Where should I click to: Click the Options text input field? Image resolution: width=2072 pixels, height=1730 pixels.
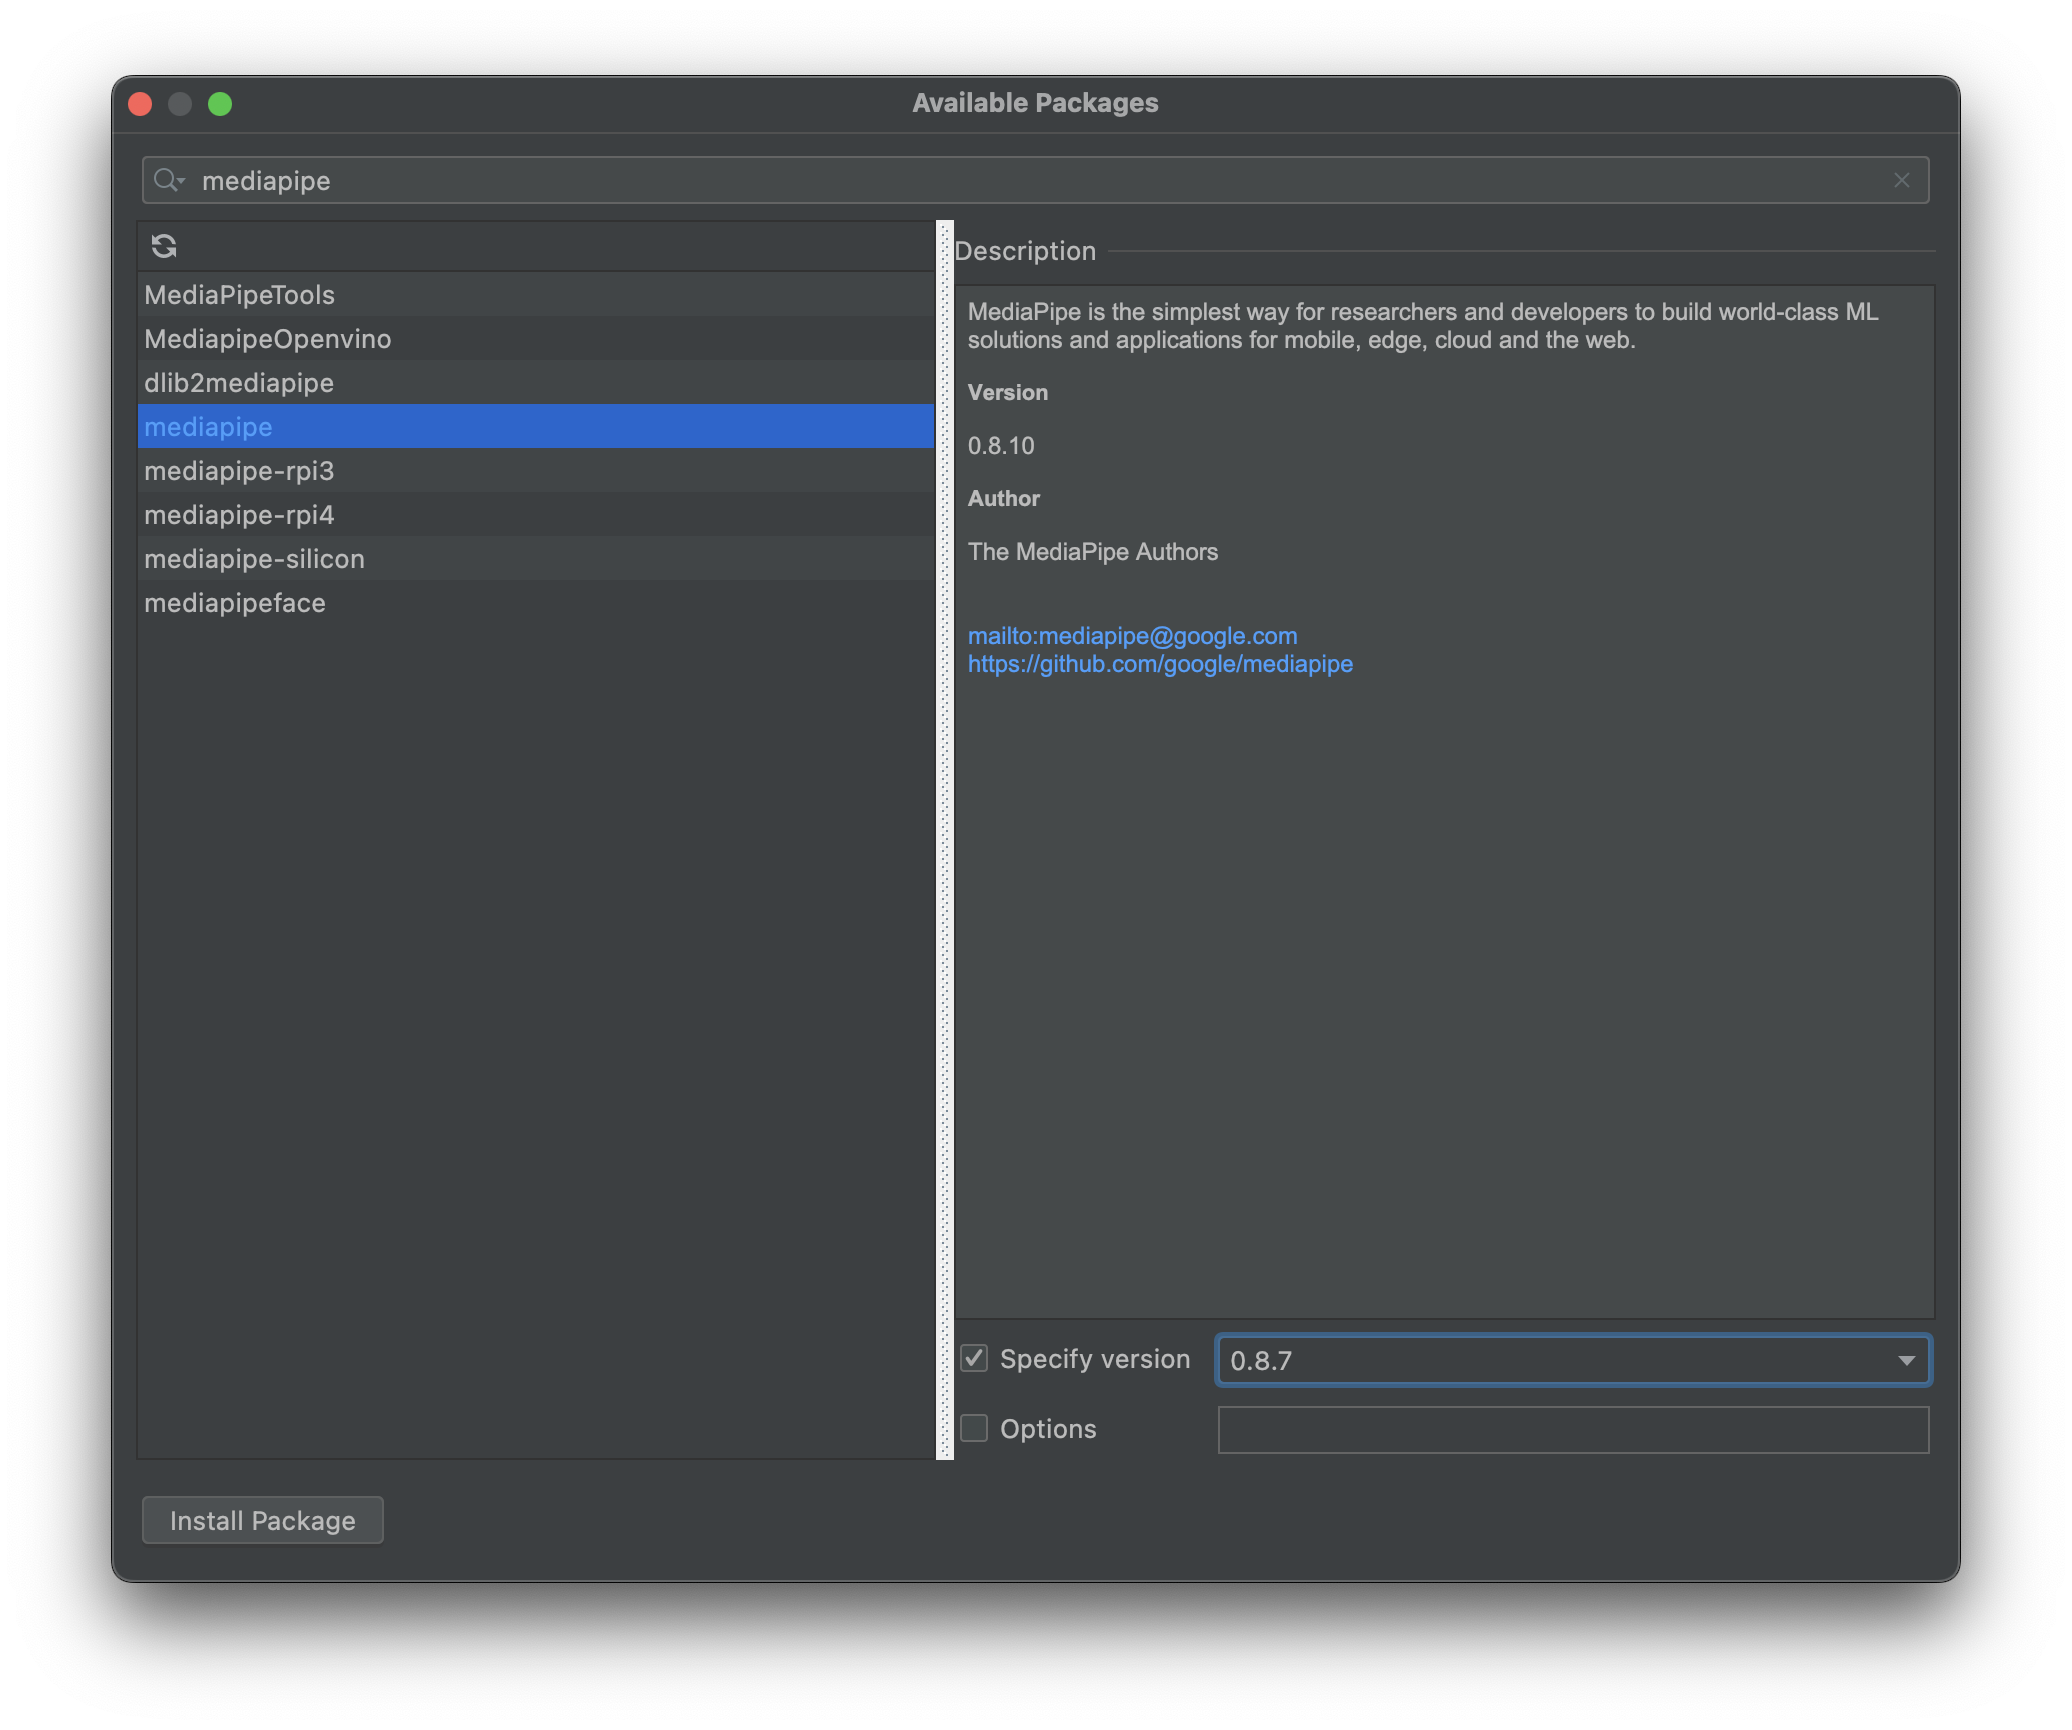[x=1572, y=1430]
